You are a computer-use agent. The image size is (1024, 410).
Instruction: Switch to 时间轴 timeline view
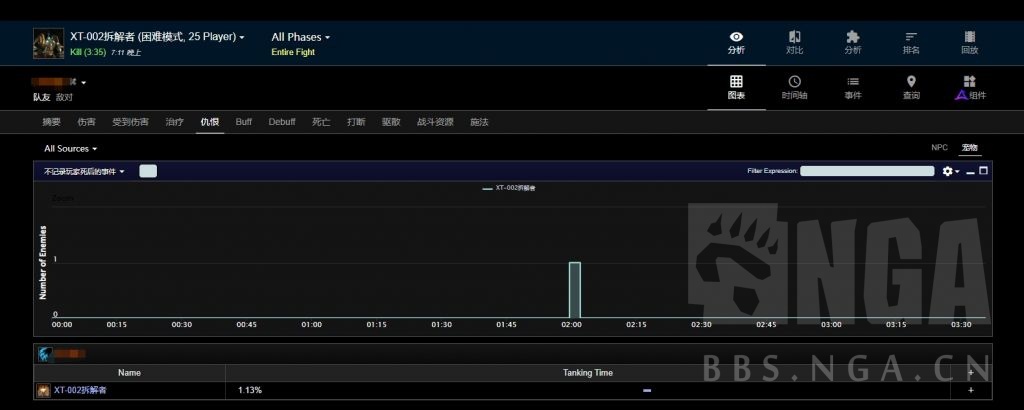[x=794, y=88]
